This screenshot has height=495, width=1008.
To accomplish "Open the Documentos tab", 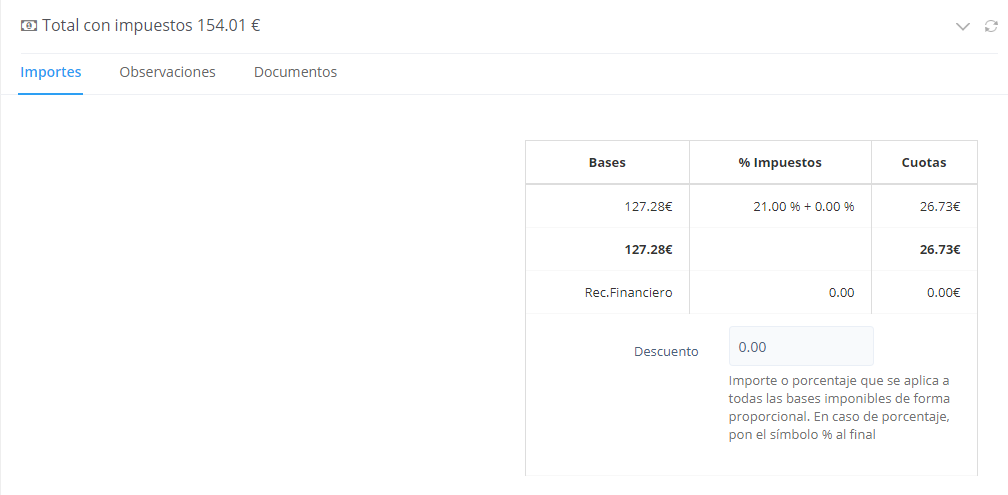I will pyautogui.click(x=295, y=72).
